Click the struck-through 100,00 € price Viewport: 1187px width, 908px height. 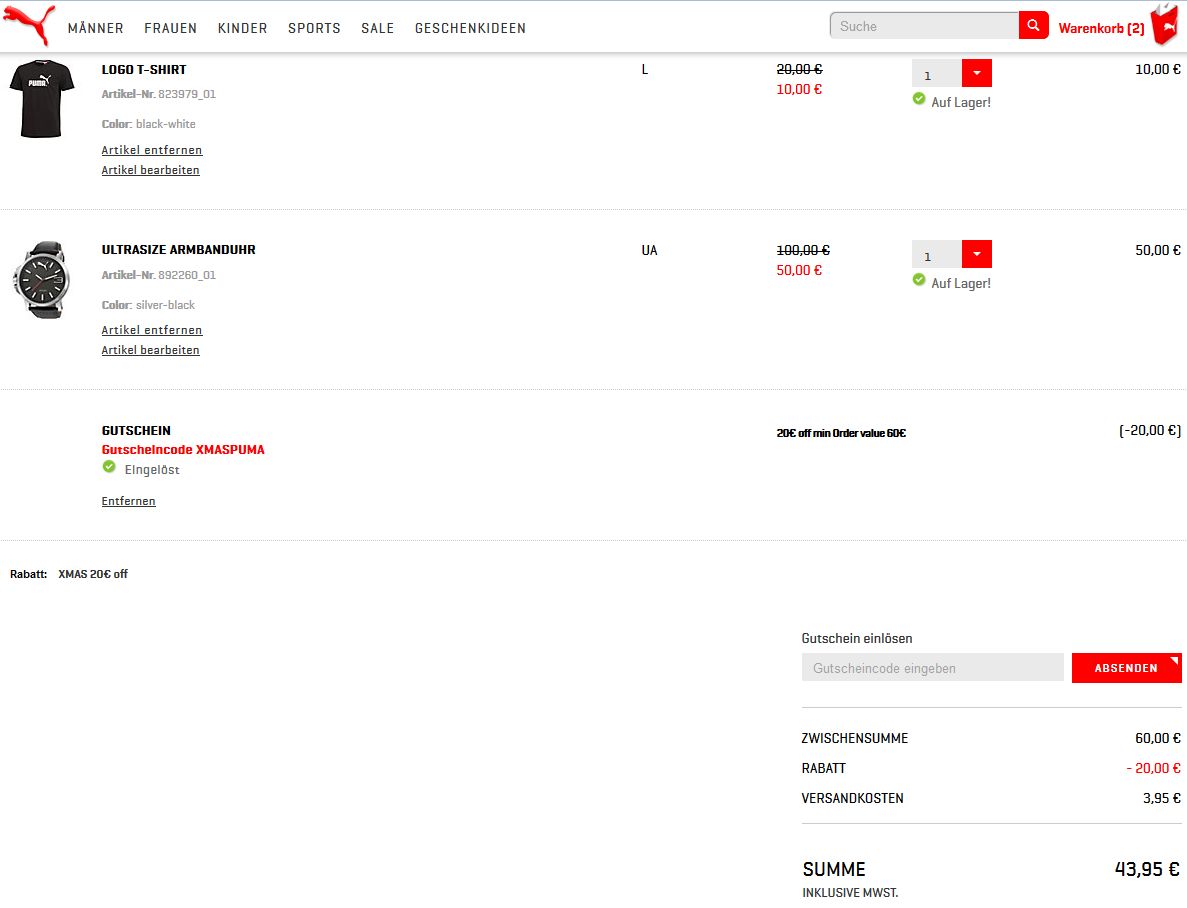pos(803,250)
